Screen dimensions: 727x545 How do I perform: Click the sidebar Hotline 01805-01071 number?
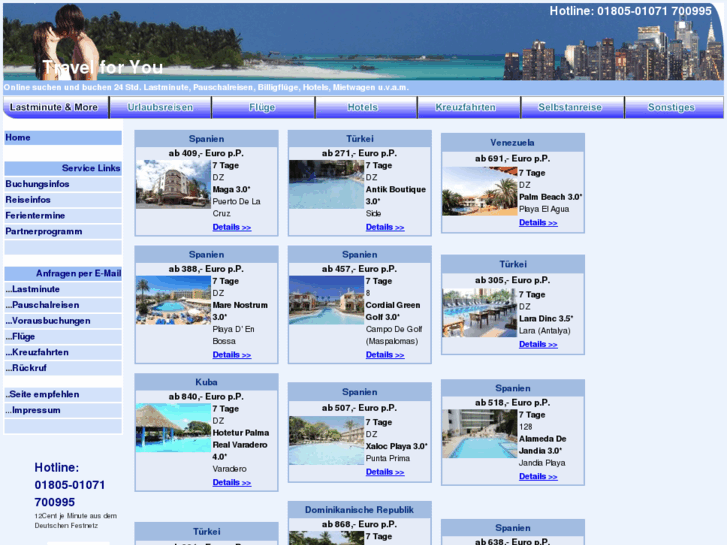[x=70, y=485]
